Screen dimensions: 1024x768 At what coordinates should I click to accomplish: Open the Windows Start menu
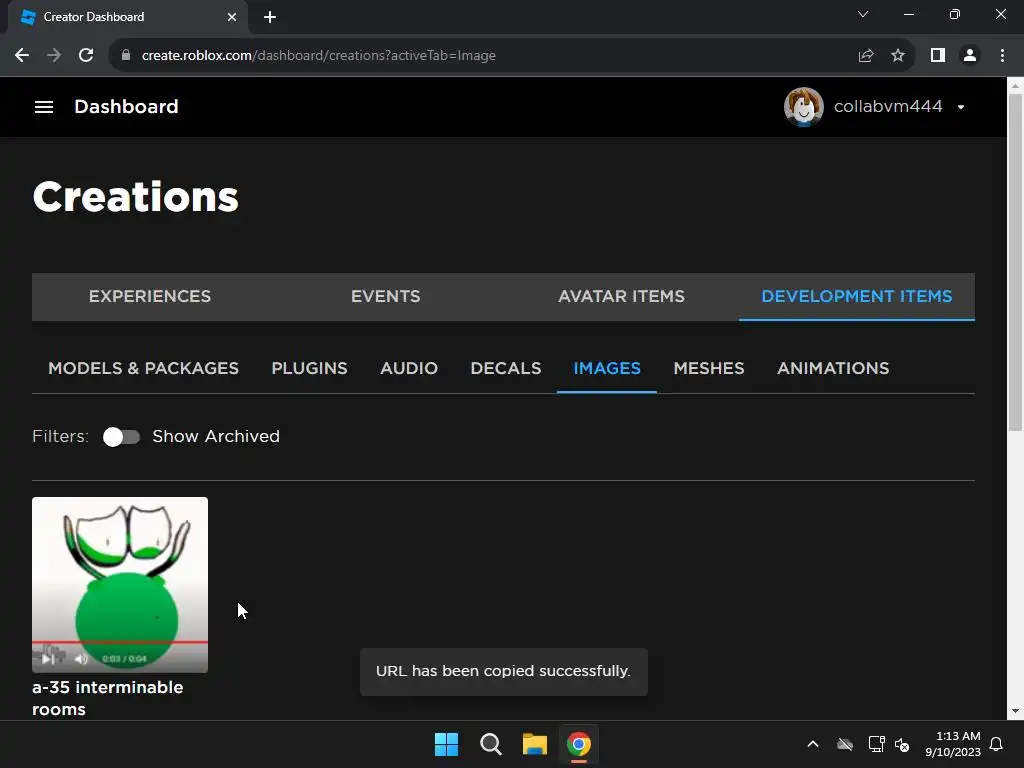click(447, 744)
